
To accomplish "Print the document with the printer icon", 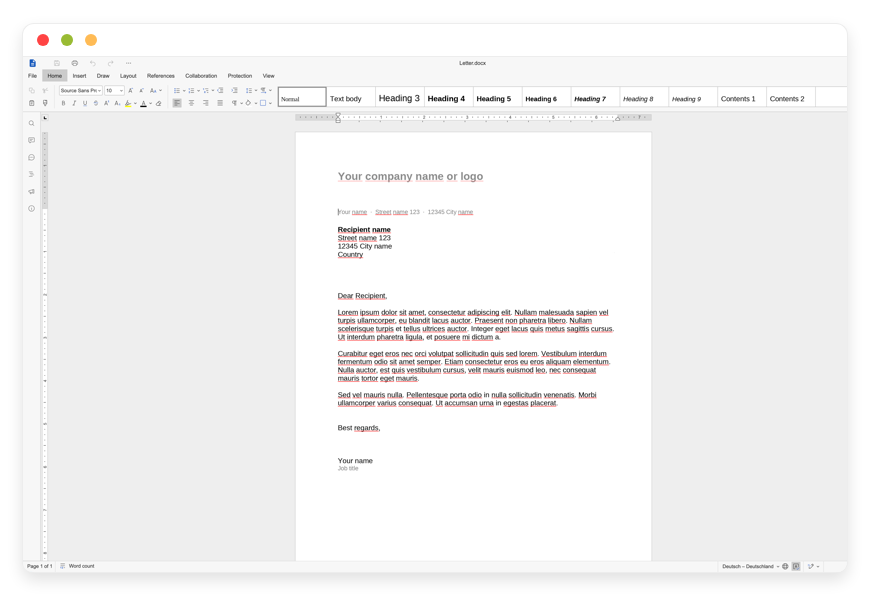I will pos(74,63).
